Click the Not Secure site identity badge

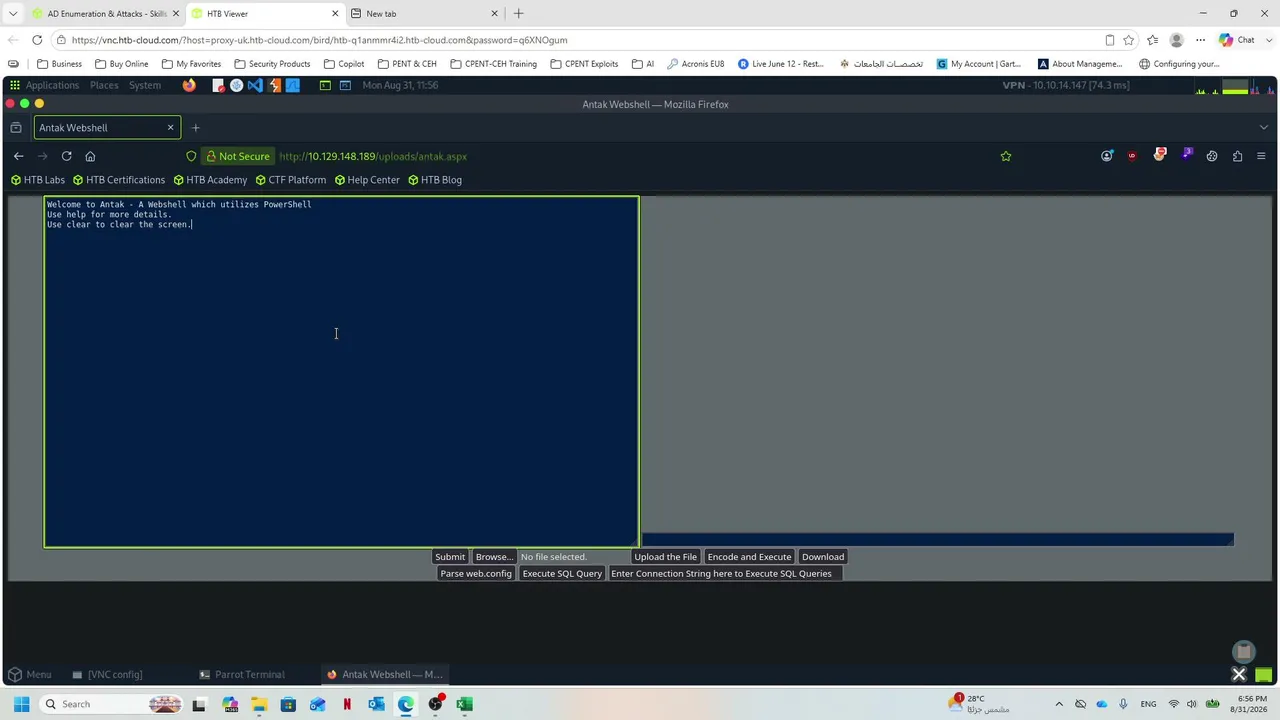click(x=238, y=156)
